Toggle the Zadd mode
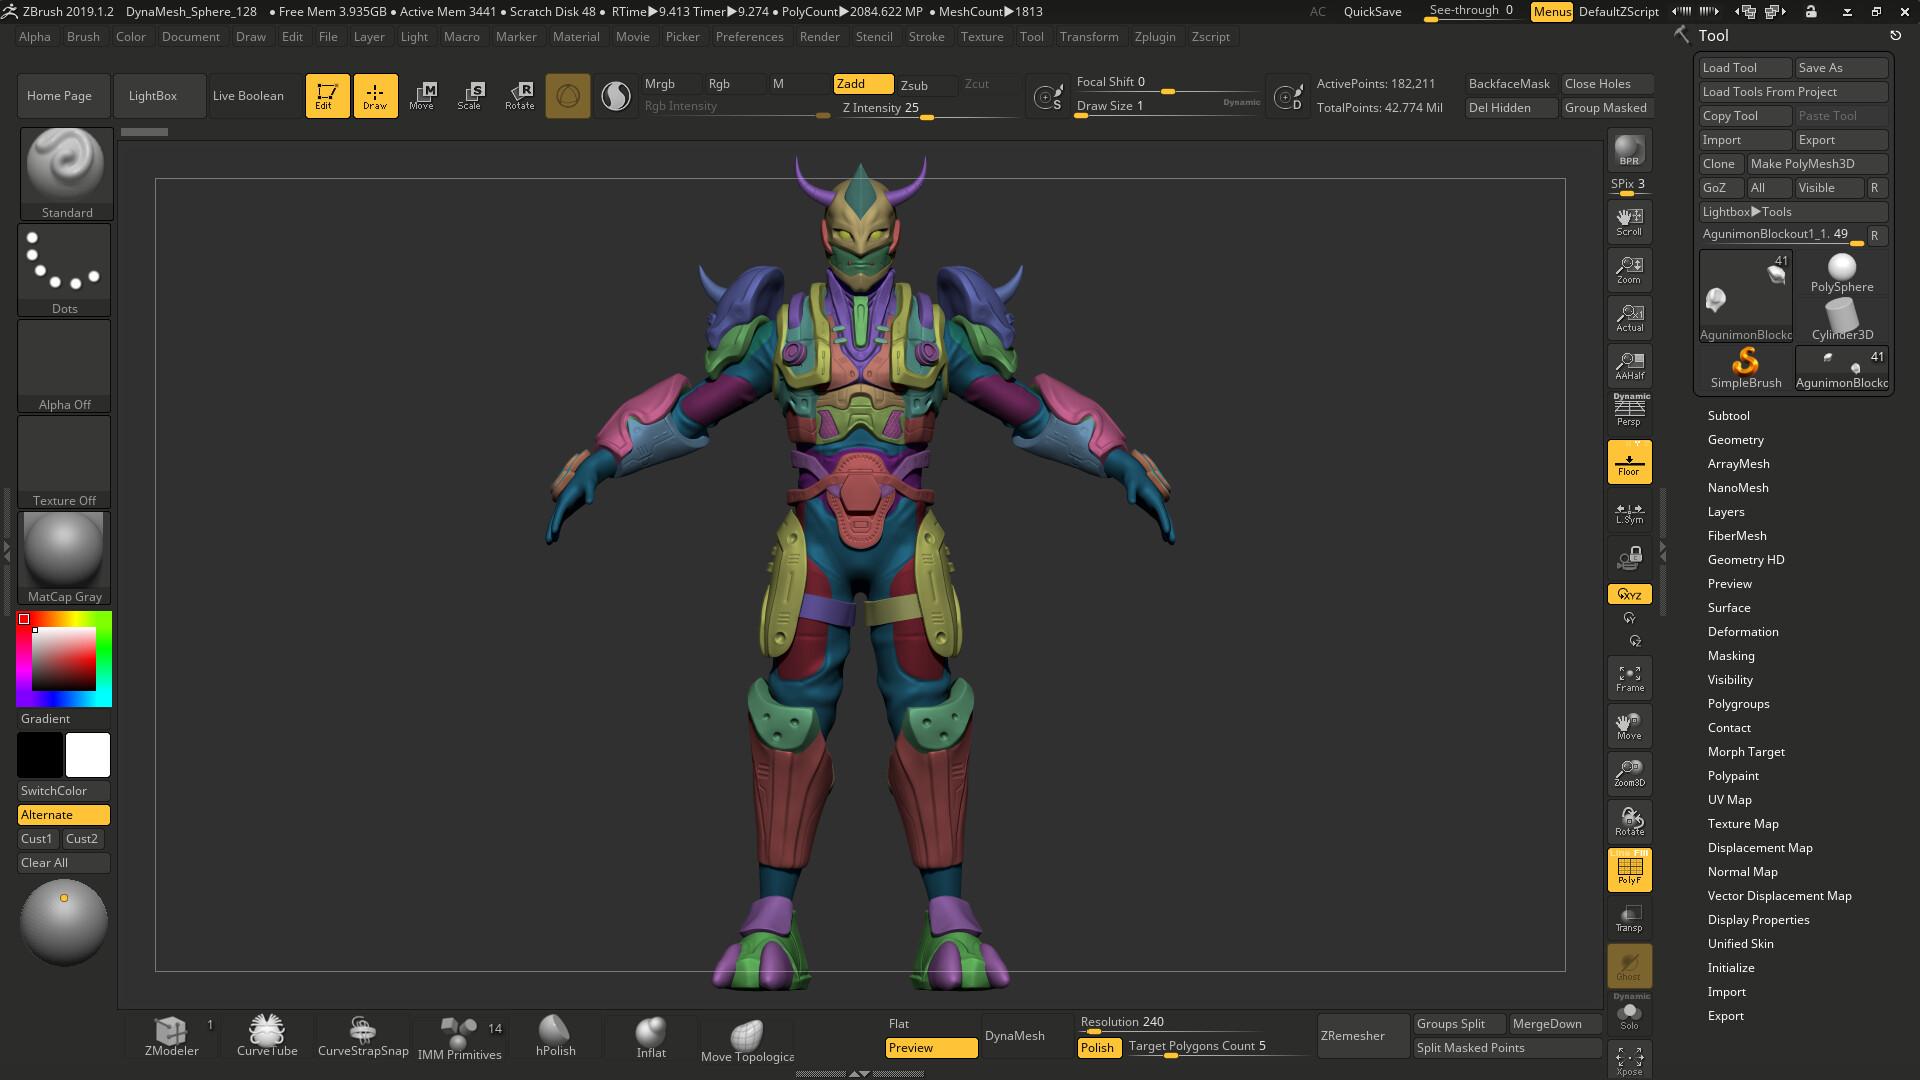Image resolution: width=1920 pixels, height=1080 pixels. tap(863, 84)
